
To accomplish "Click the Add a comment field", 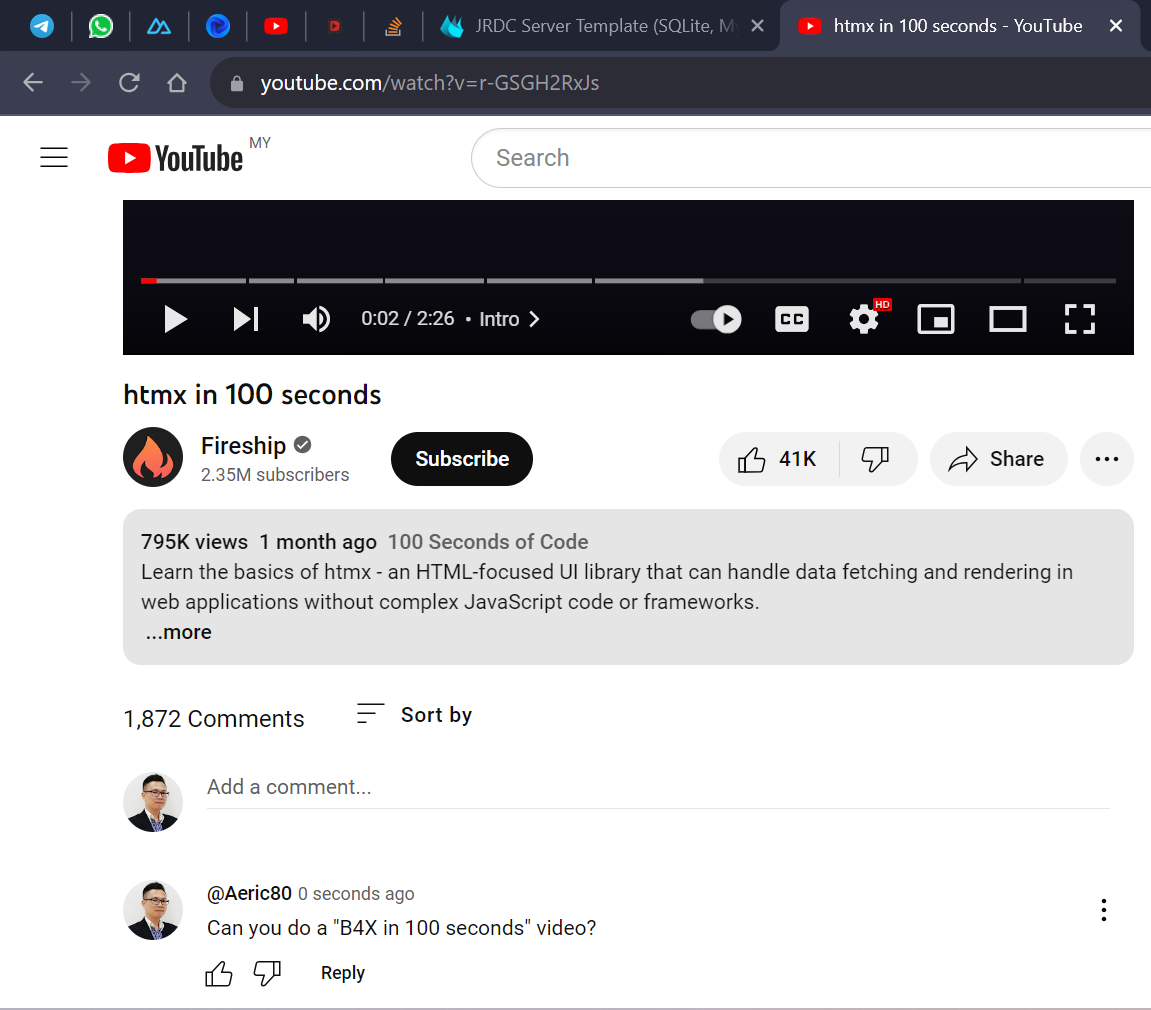I will coord(658,788).
